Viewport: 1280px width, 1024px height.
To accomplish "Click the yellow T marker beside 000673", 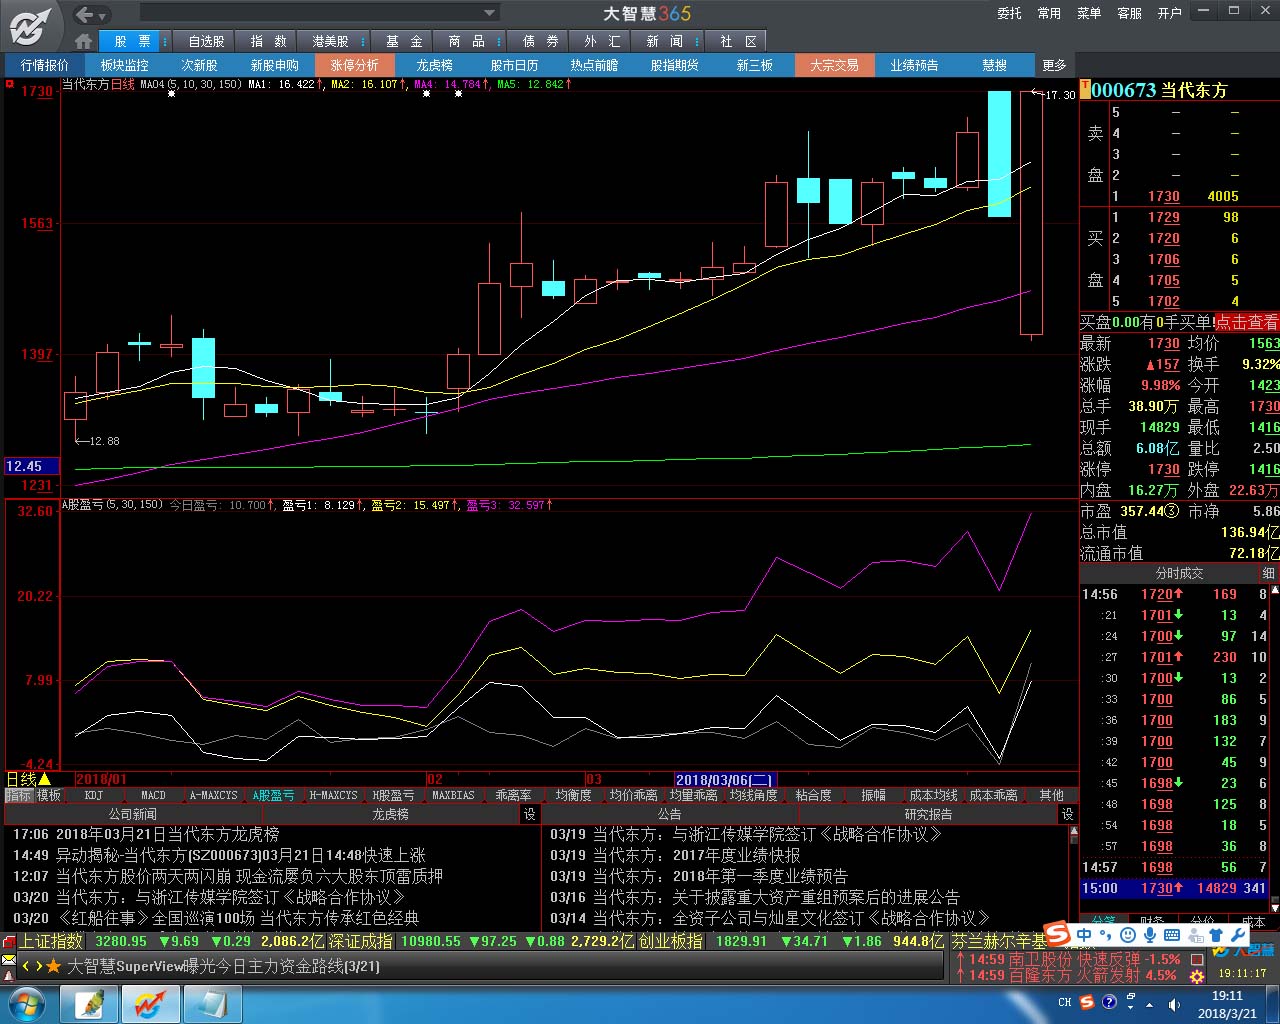I will 1085,88.
